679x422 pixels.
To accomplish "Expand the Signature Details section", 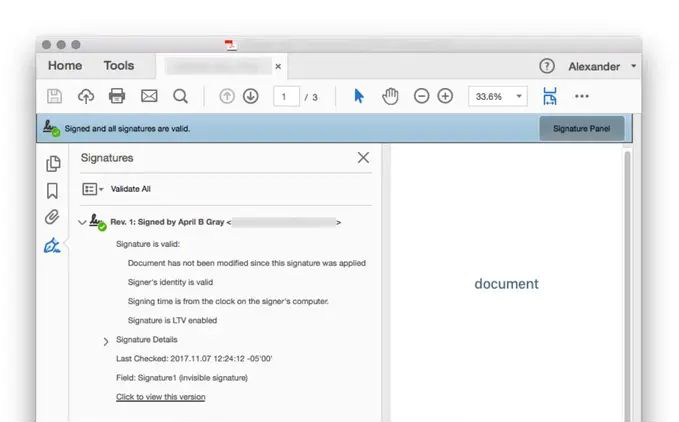I will click(106, 341).
